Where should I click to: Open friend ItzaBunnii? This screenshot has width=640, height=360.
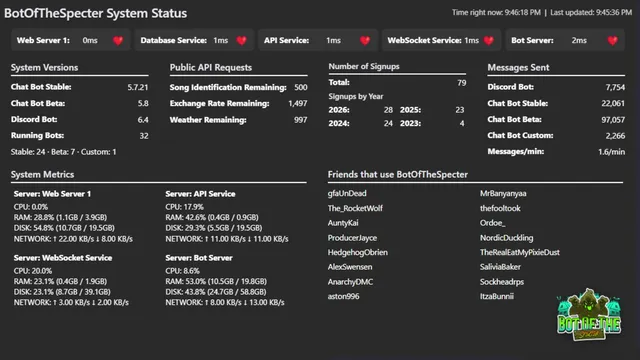(x=497, y=296)
